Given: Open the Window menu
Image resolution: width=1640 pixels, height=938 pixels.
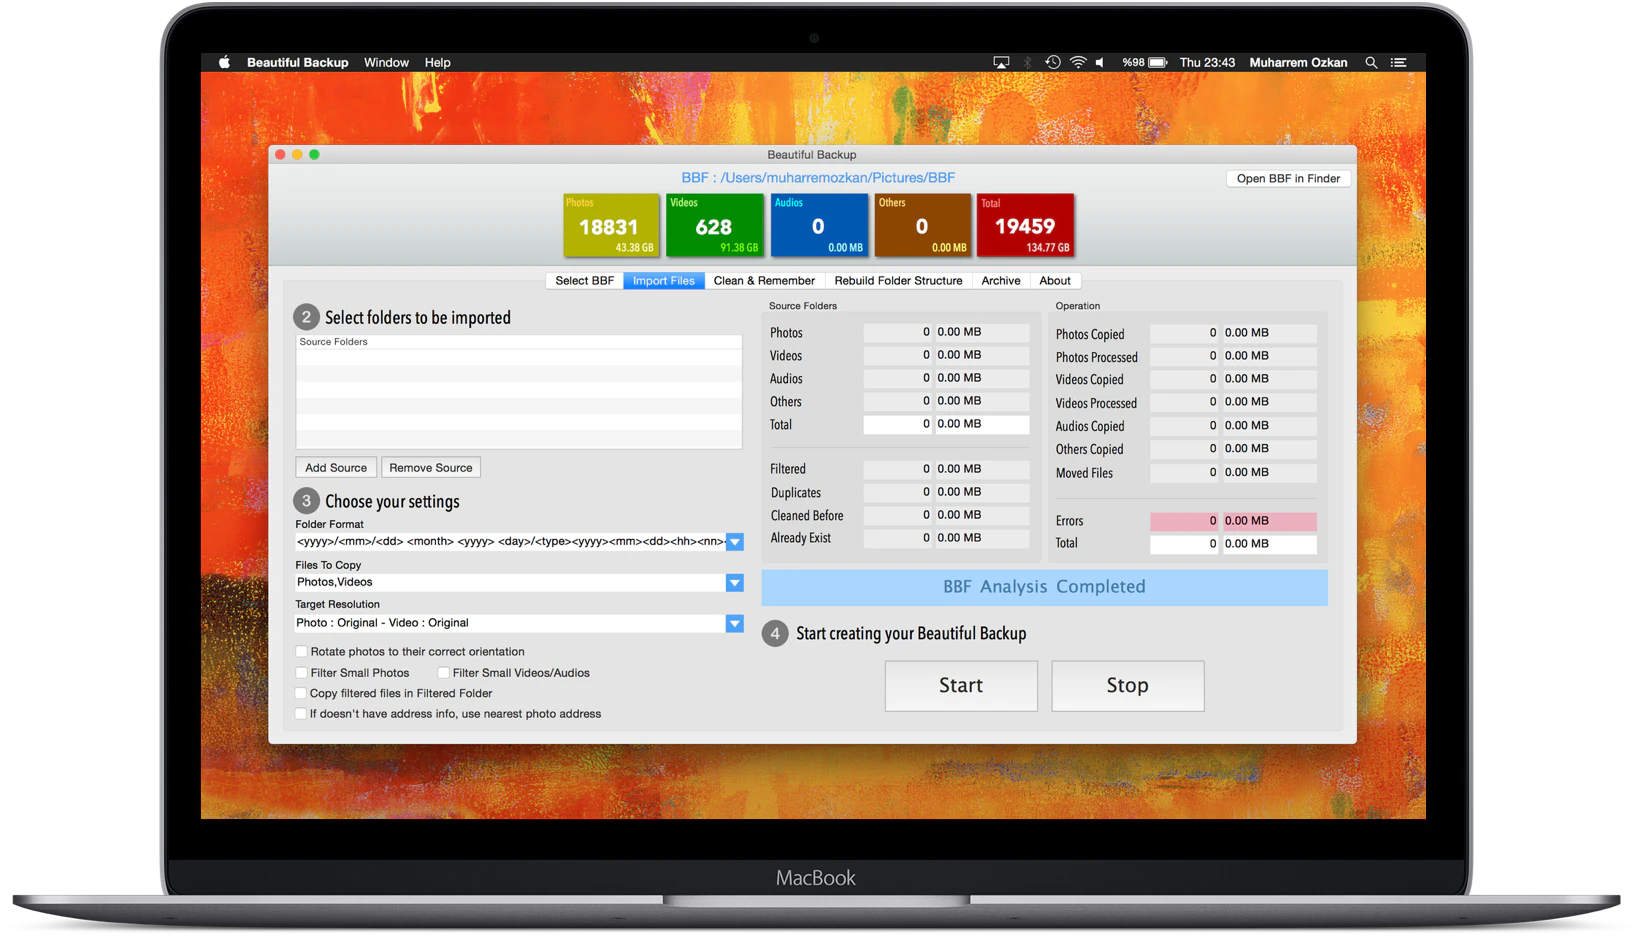Looking at the screenshot, I should pos(386,62).
